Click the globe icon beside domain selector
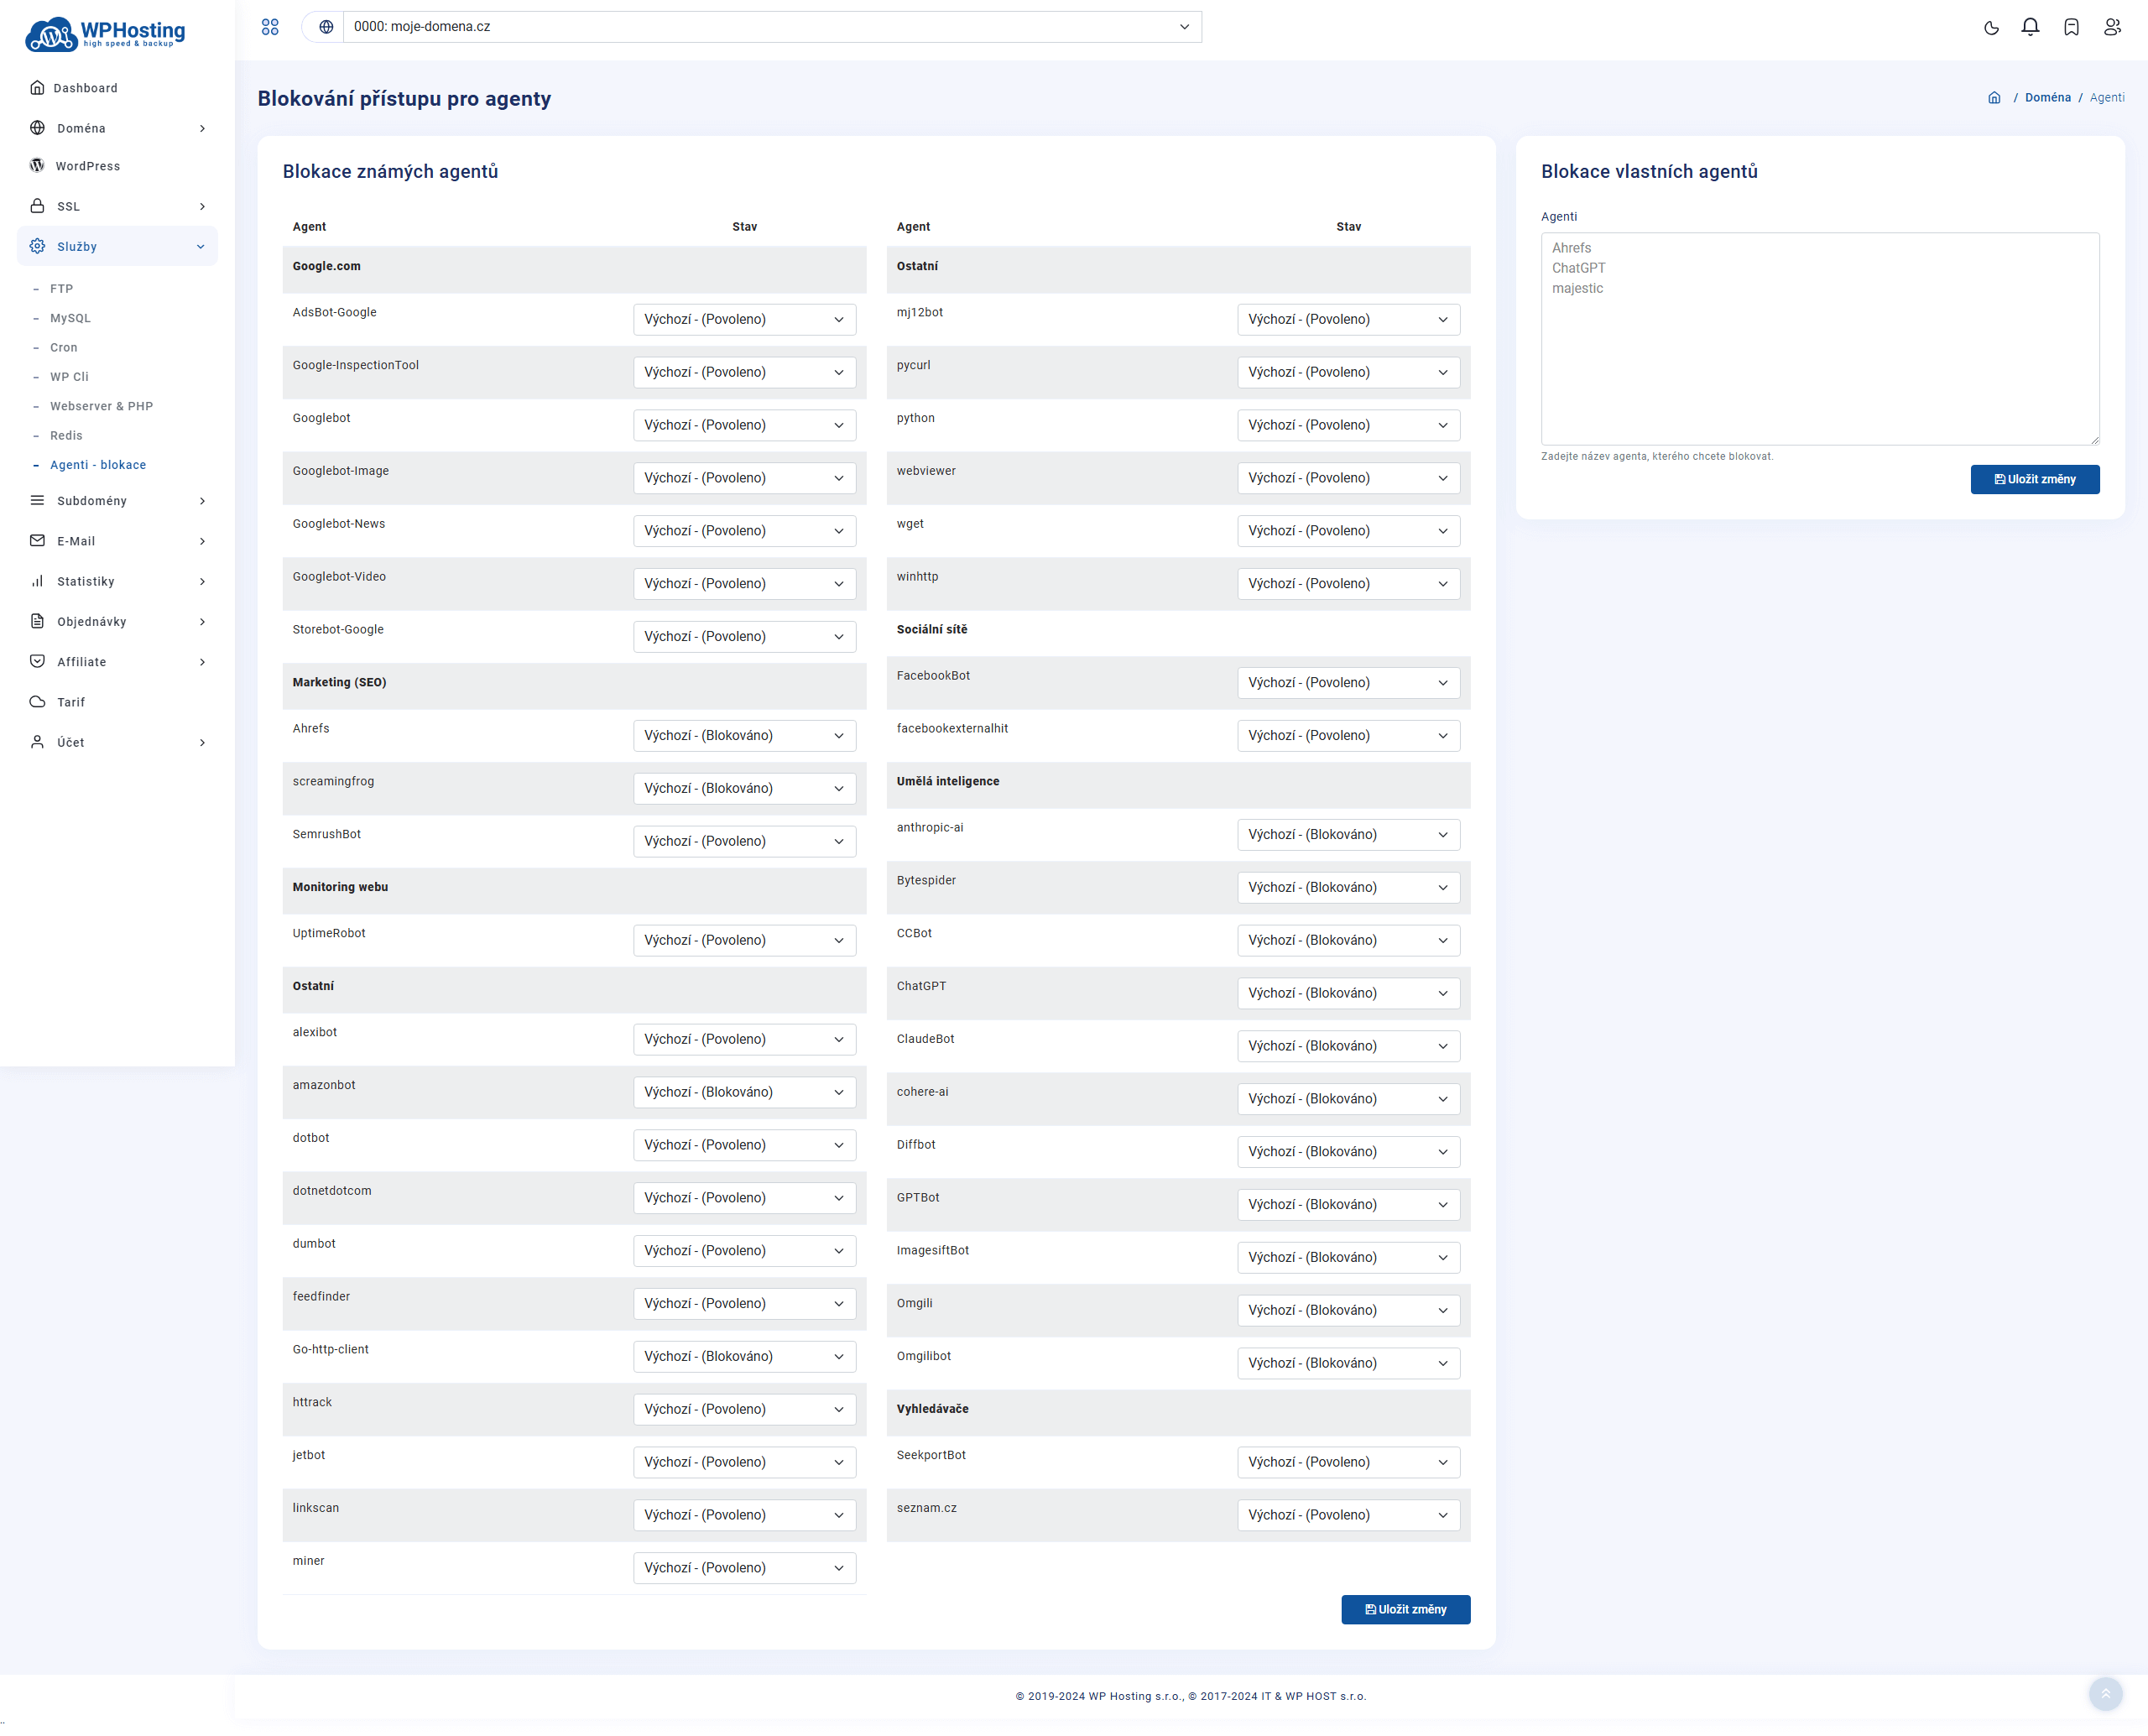 click(326, 27)
